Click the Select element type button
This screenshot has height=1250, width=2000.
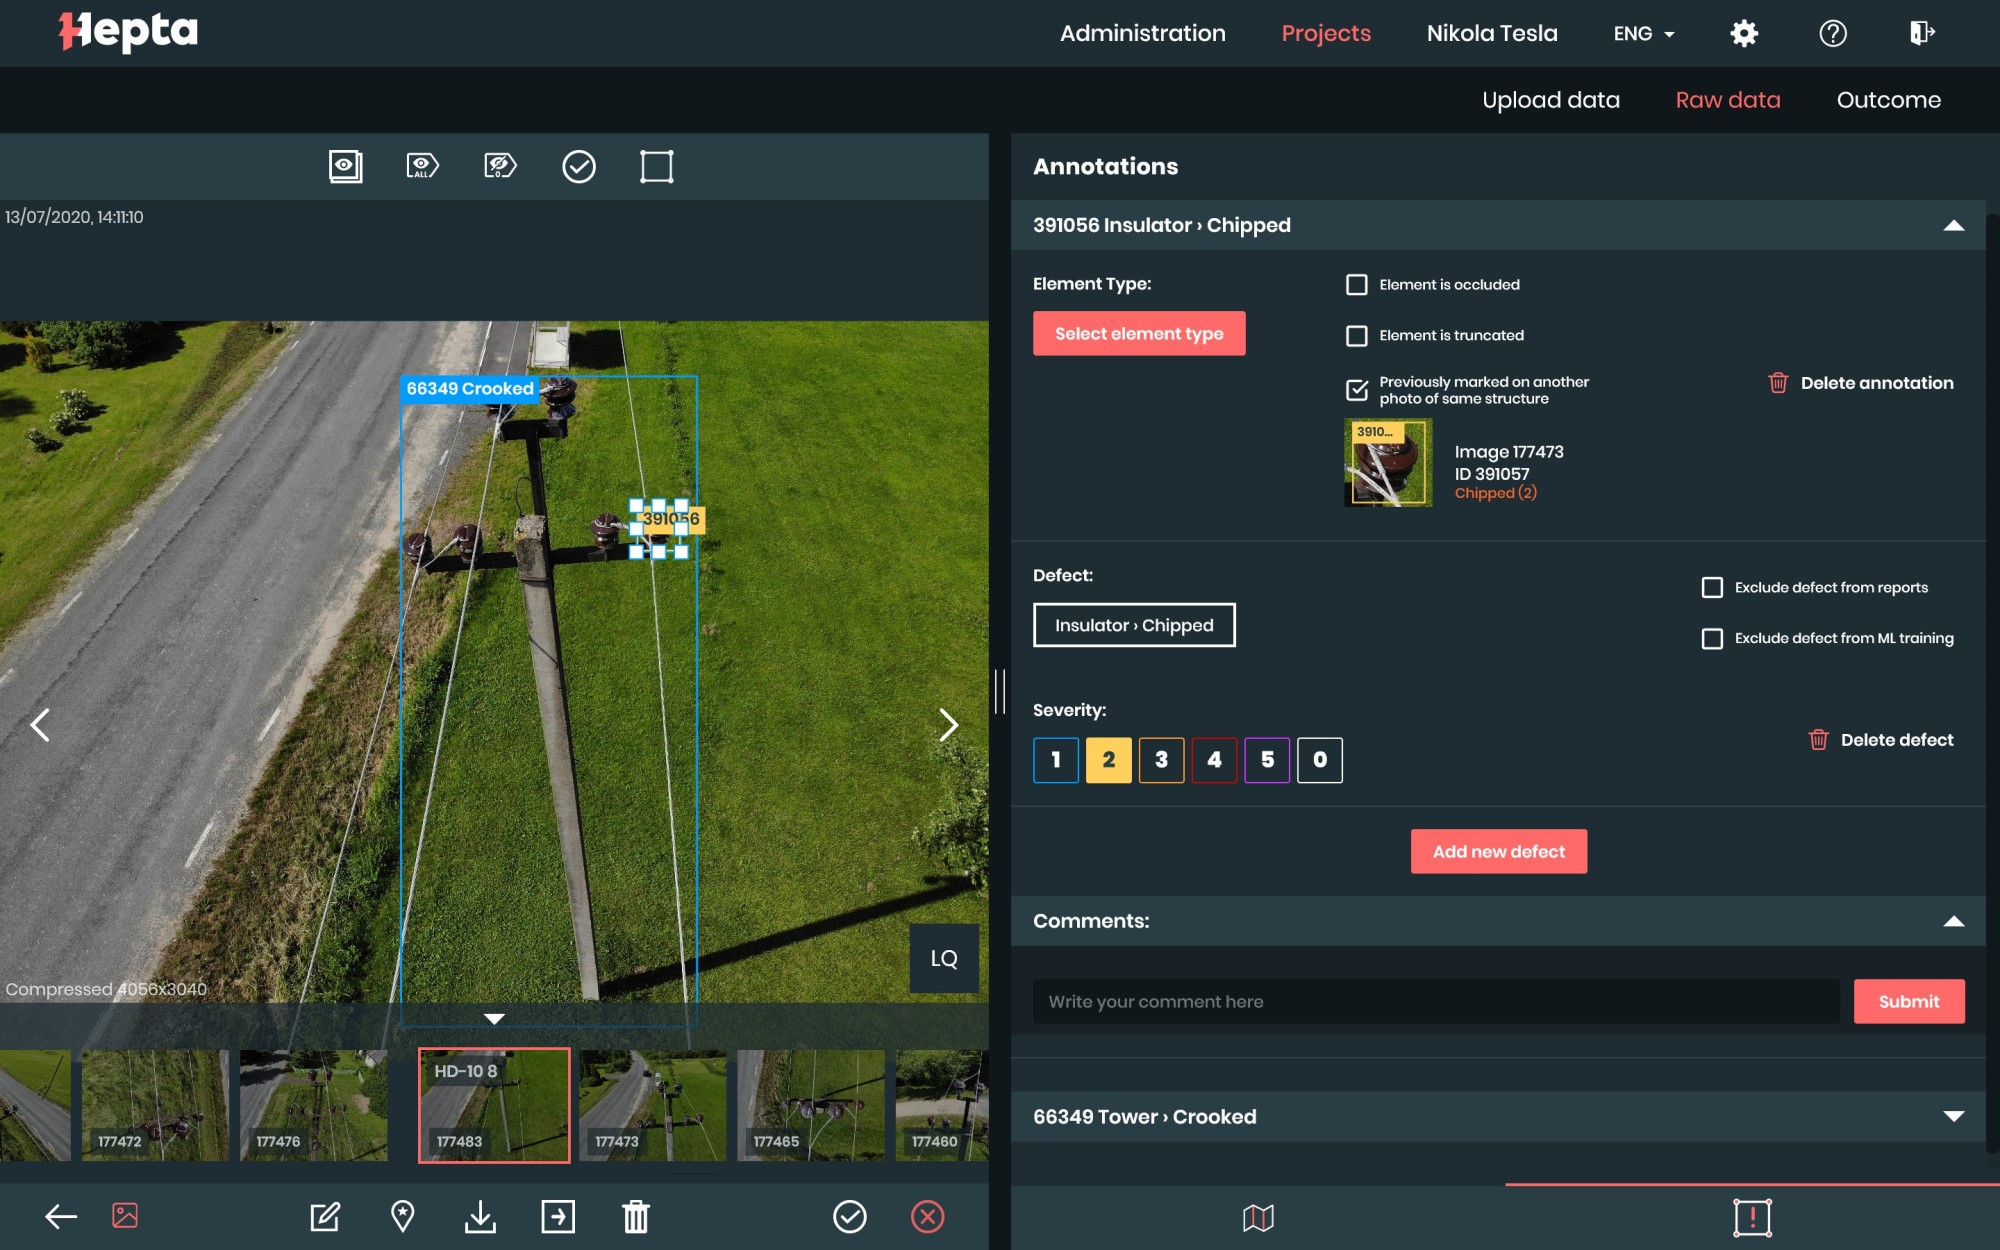[x=1139, y=333]
